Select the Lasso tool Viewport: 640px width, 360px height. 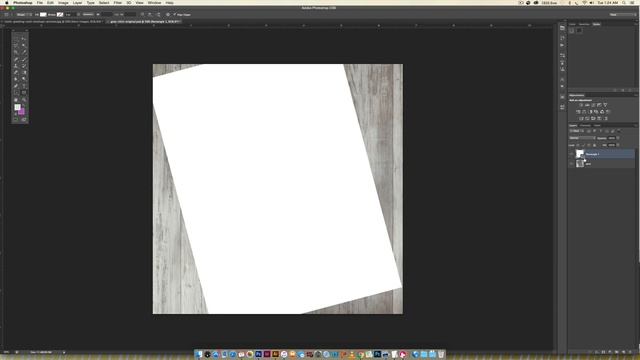16,45
